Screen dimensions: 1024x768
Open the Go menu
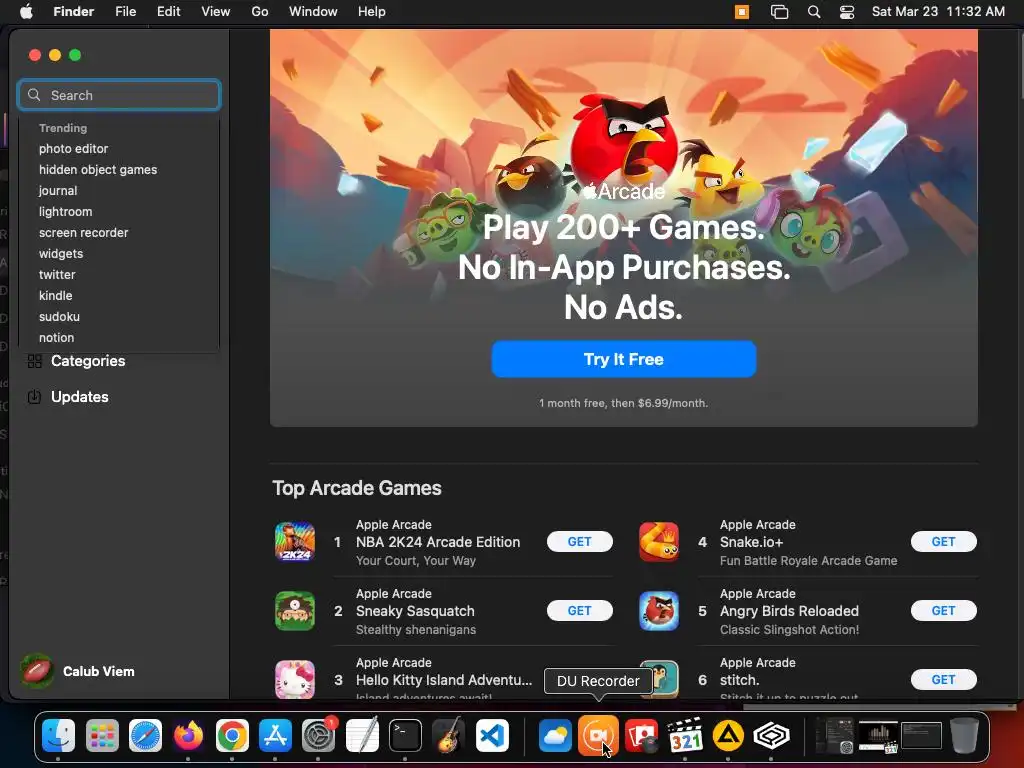pyautogui.click(x=260, y=12)
